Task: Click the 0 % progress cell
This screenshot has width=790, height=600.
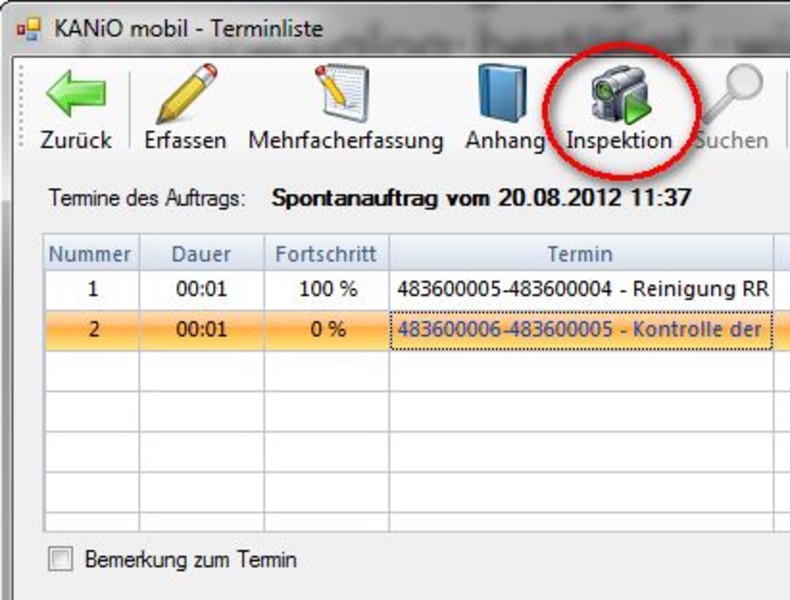Action: pyautogui.click(x=326, y=329)
